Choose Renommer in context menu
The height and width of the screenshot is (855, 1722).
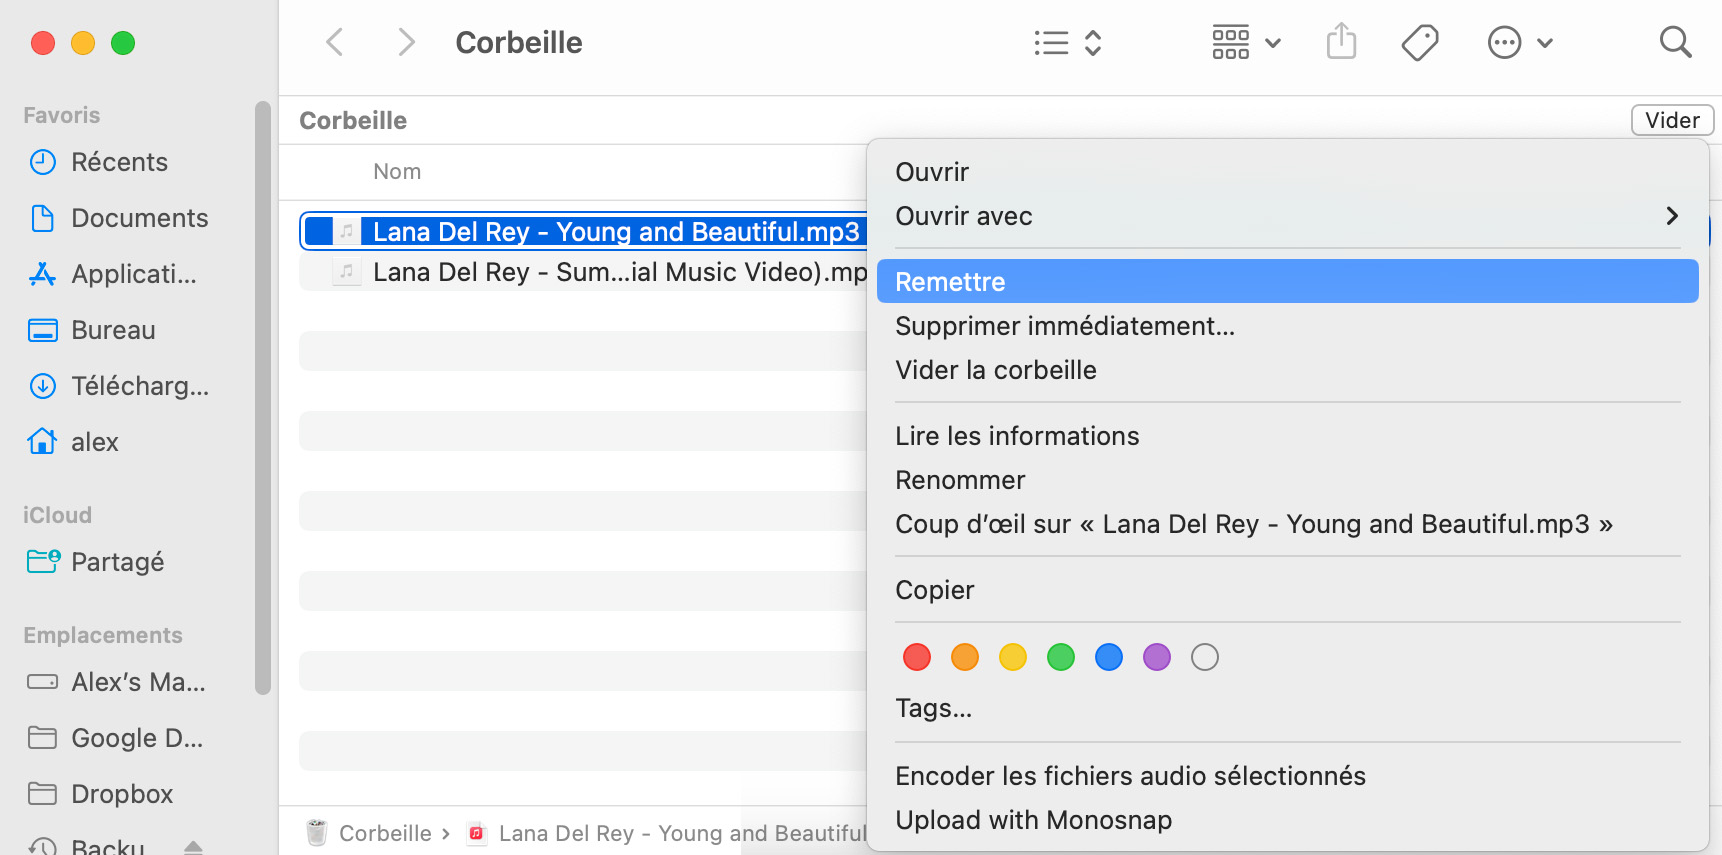point(1288,480)
